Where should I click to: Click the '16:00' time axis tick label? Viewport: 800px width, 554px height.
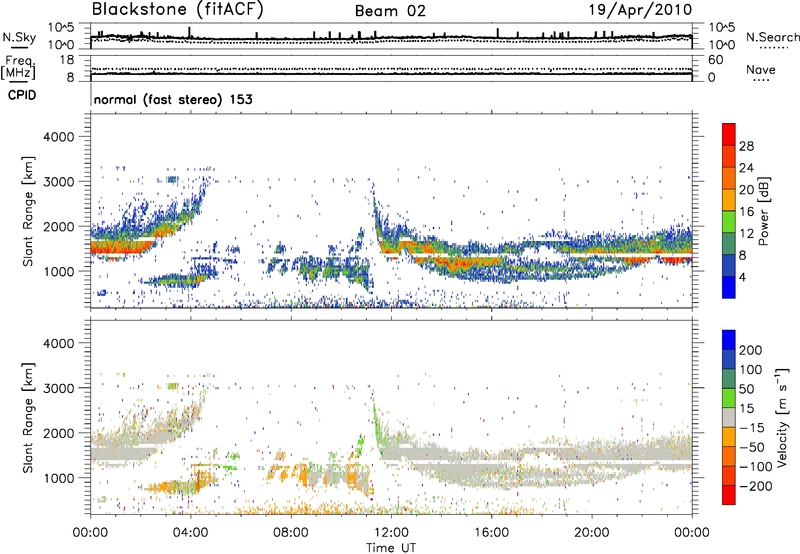point(491,533)
